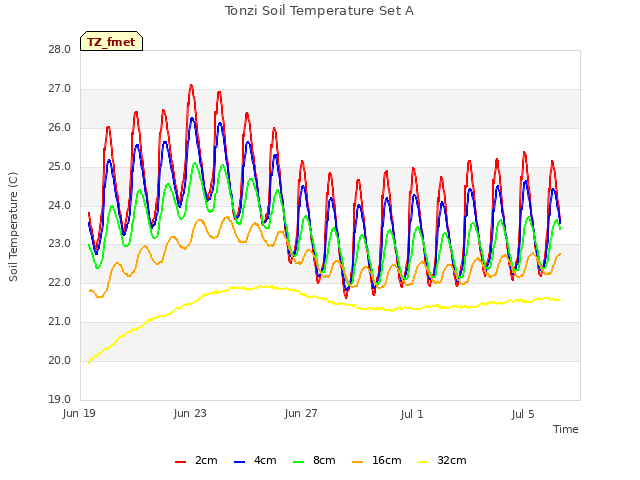
Task: Click the Jun 19 x-axis tick label
Action: coord(79,413)
